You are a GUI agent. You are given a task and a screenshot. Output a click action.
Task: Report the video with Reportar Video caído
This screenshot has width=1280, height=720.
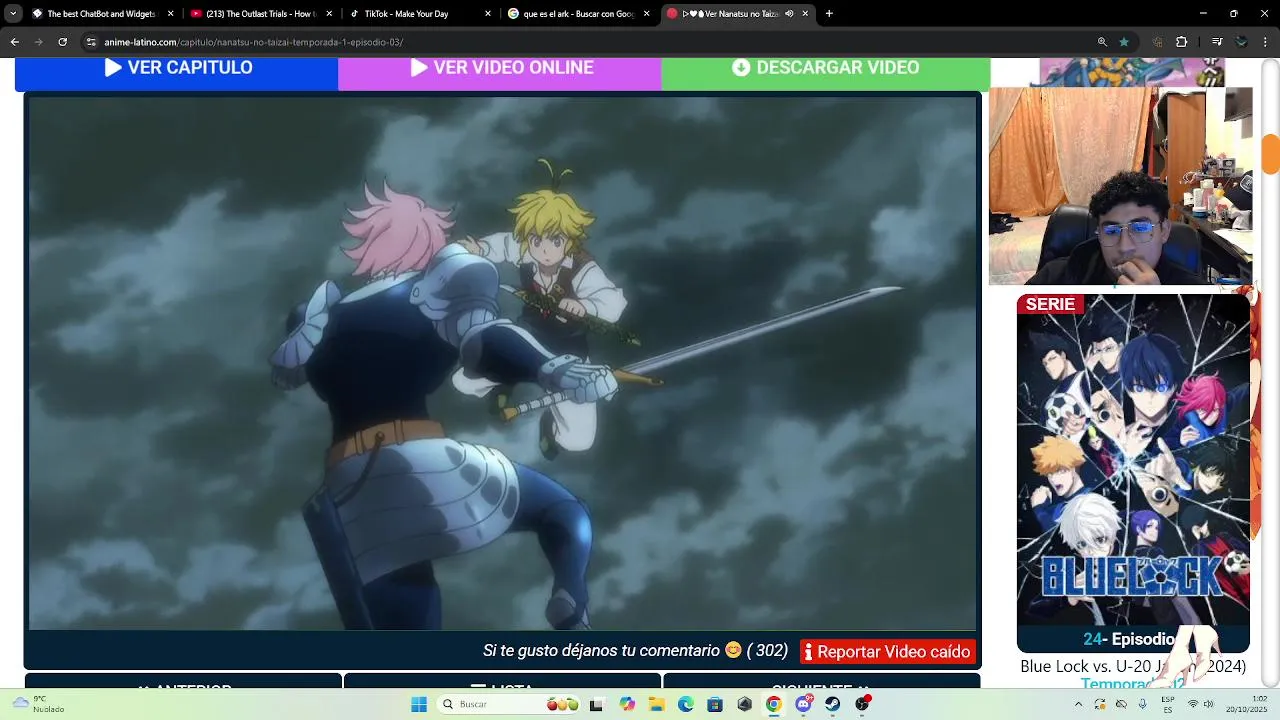(x=888, y=652)
